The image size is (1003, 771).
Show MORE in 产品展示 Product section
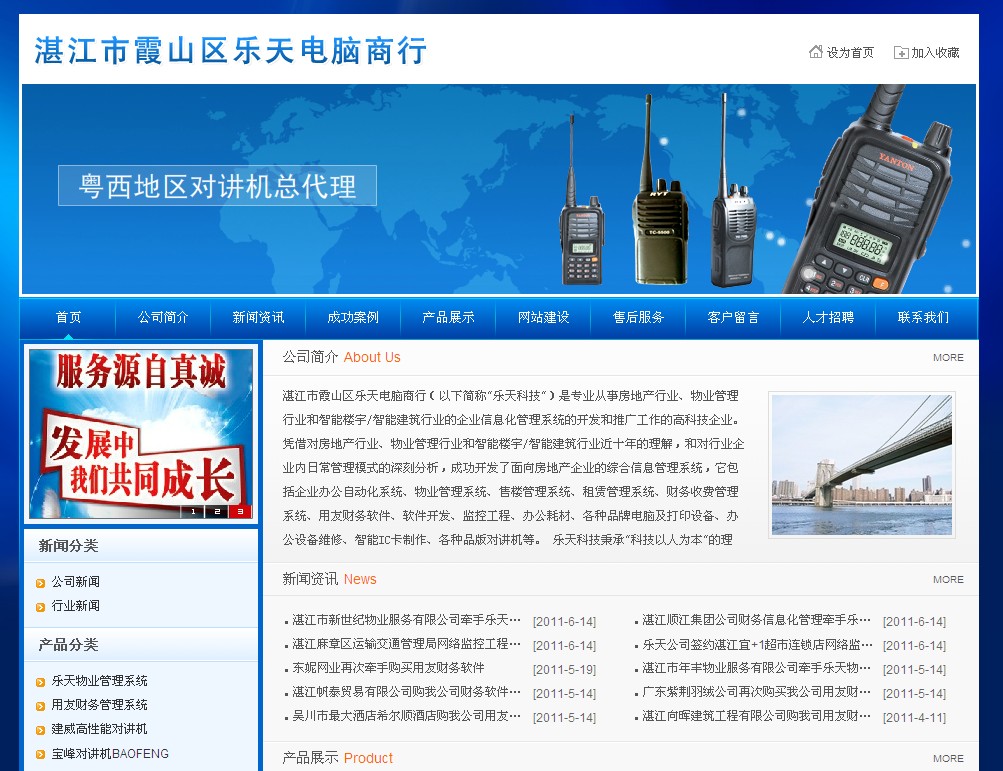(948, 758)
